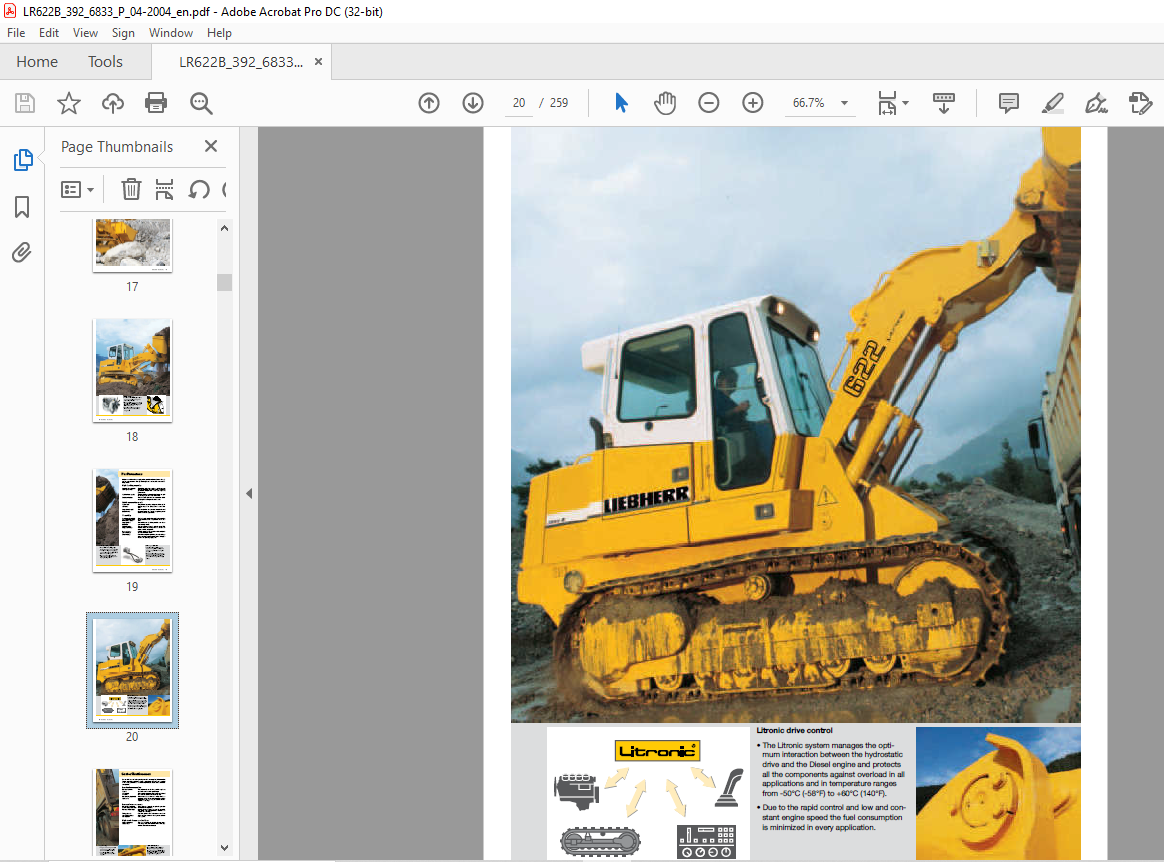This screenshot has width=1164, height=862.
Task: Delete selected page with trash icon
Action: (x=131, y=189)
